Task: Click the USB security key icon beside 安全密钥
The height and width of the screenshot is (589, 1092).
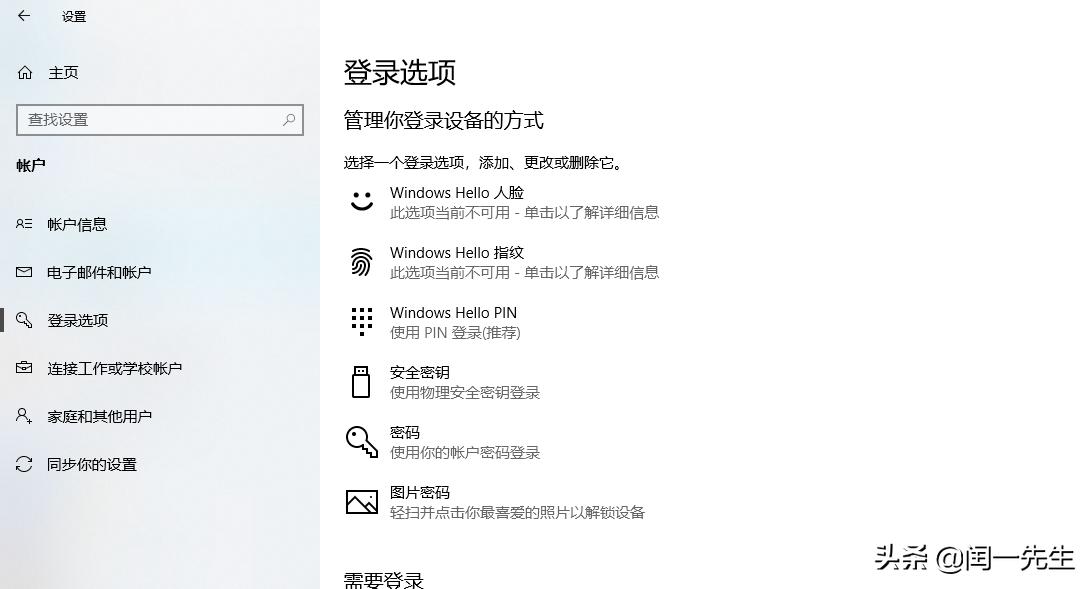Action: (361, 381)
